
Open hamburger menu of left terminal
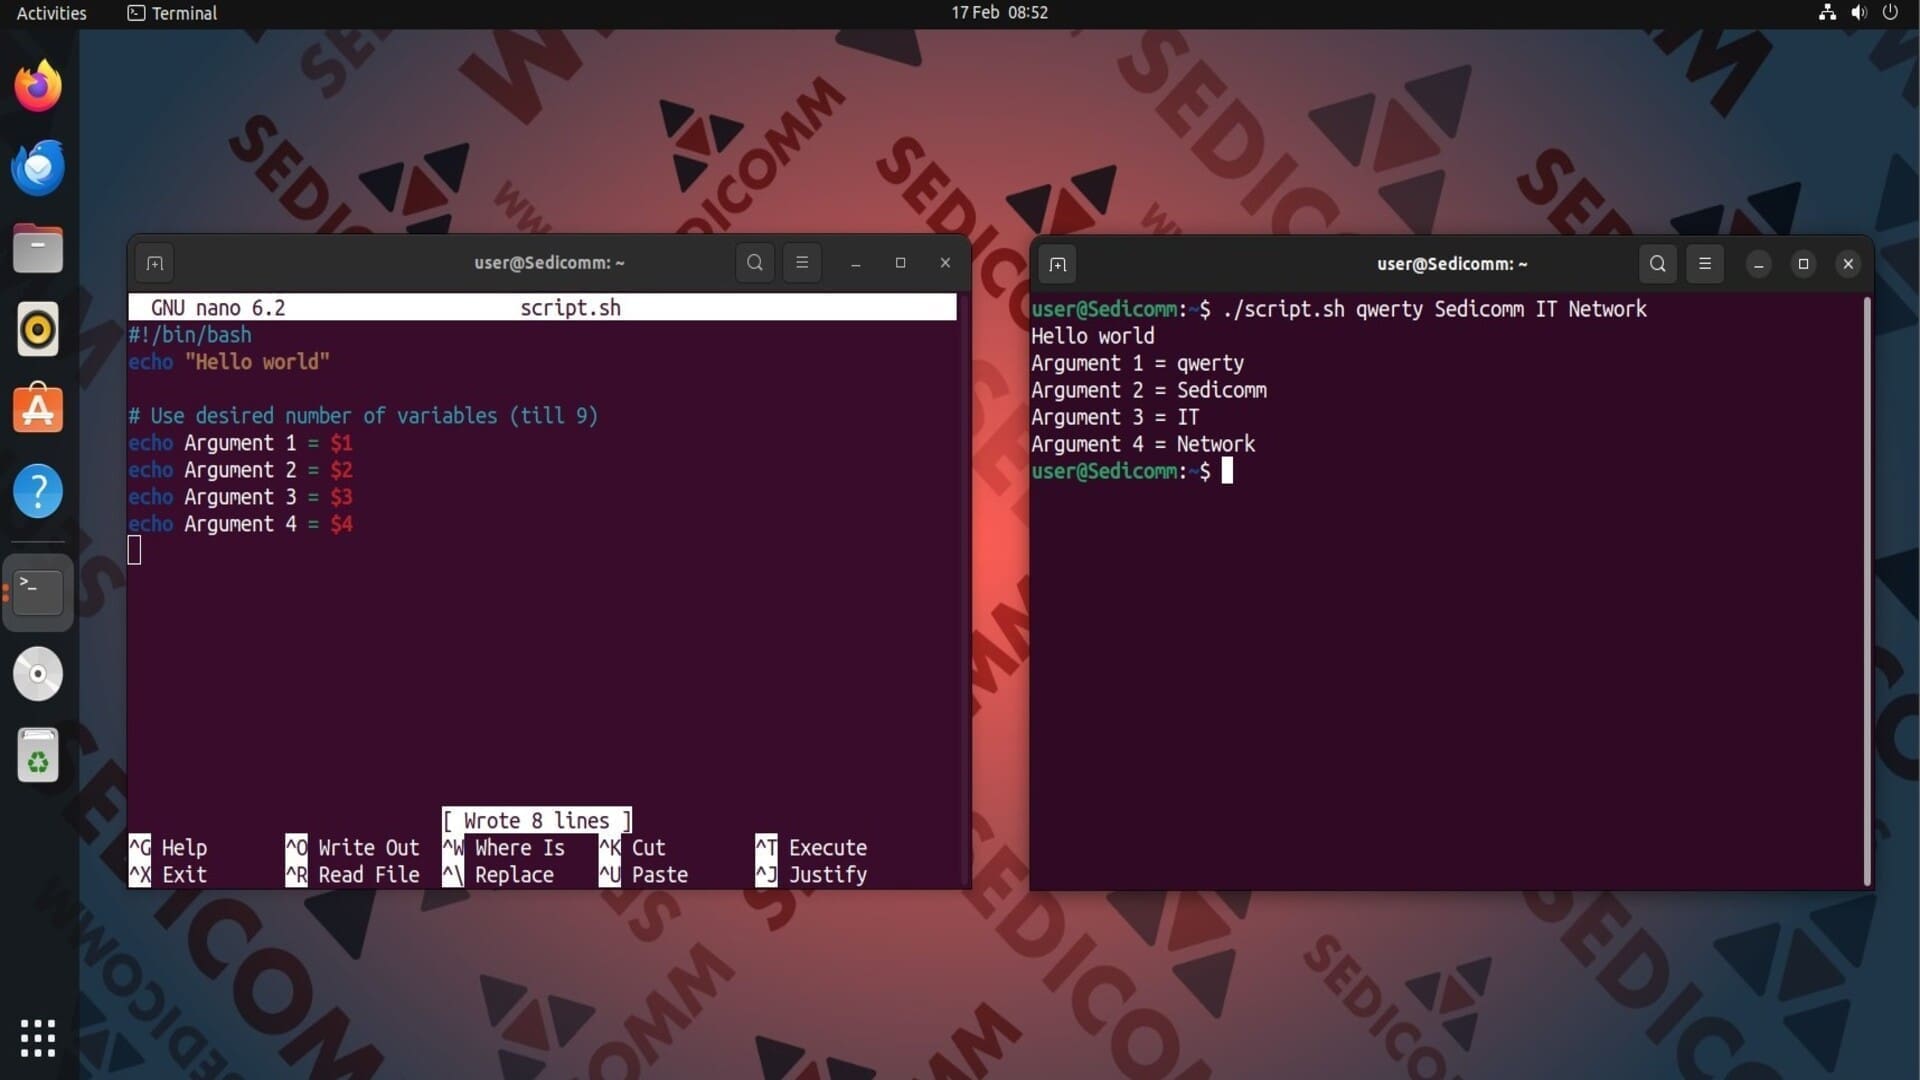pos(801,263)
